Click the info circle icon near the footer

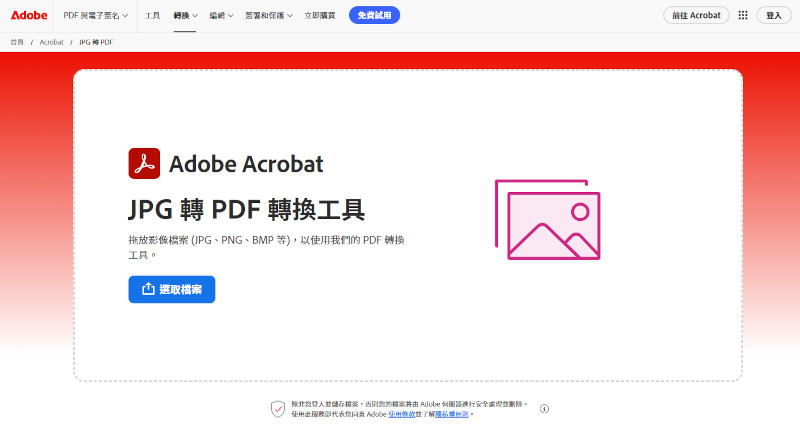click(544, 409)
